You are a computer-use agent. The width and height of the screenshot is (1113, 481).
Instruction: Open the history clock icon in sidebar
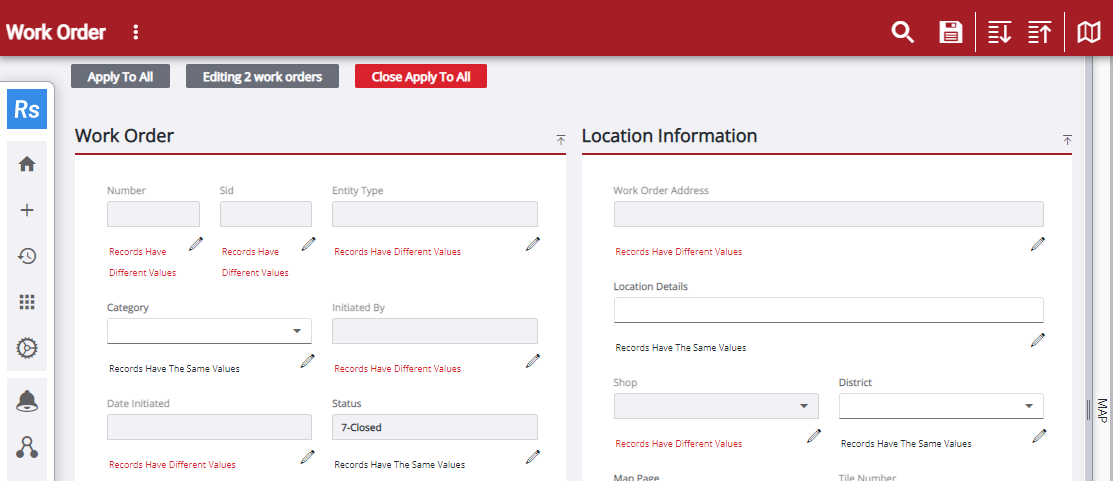click(28, 256)
